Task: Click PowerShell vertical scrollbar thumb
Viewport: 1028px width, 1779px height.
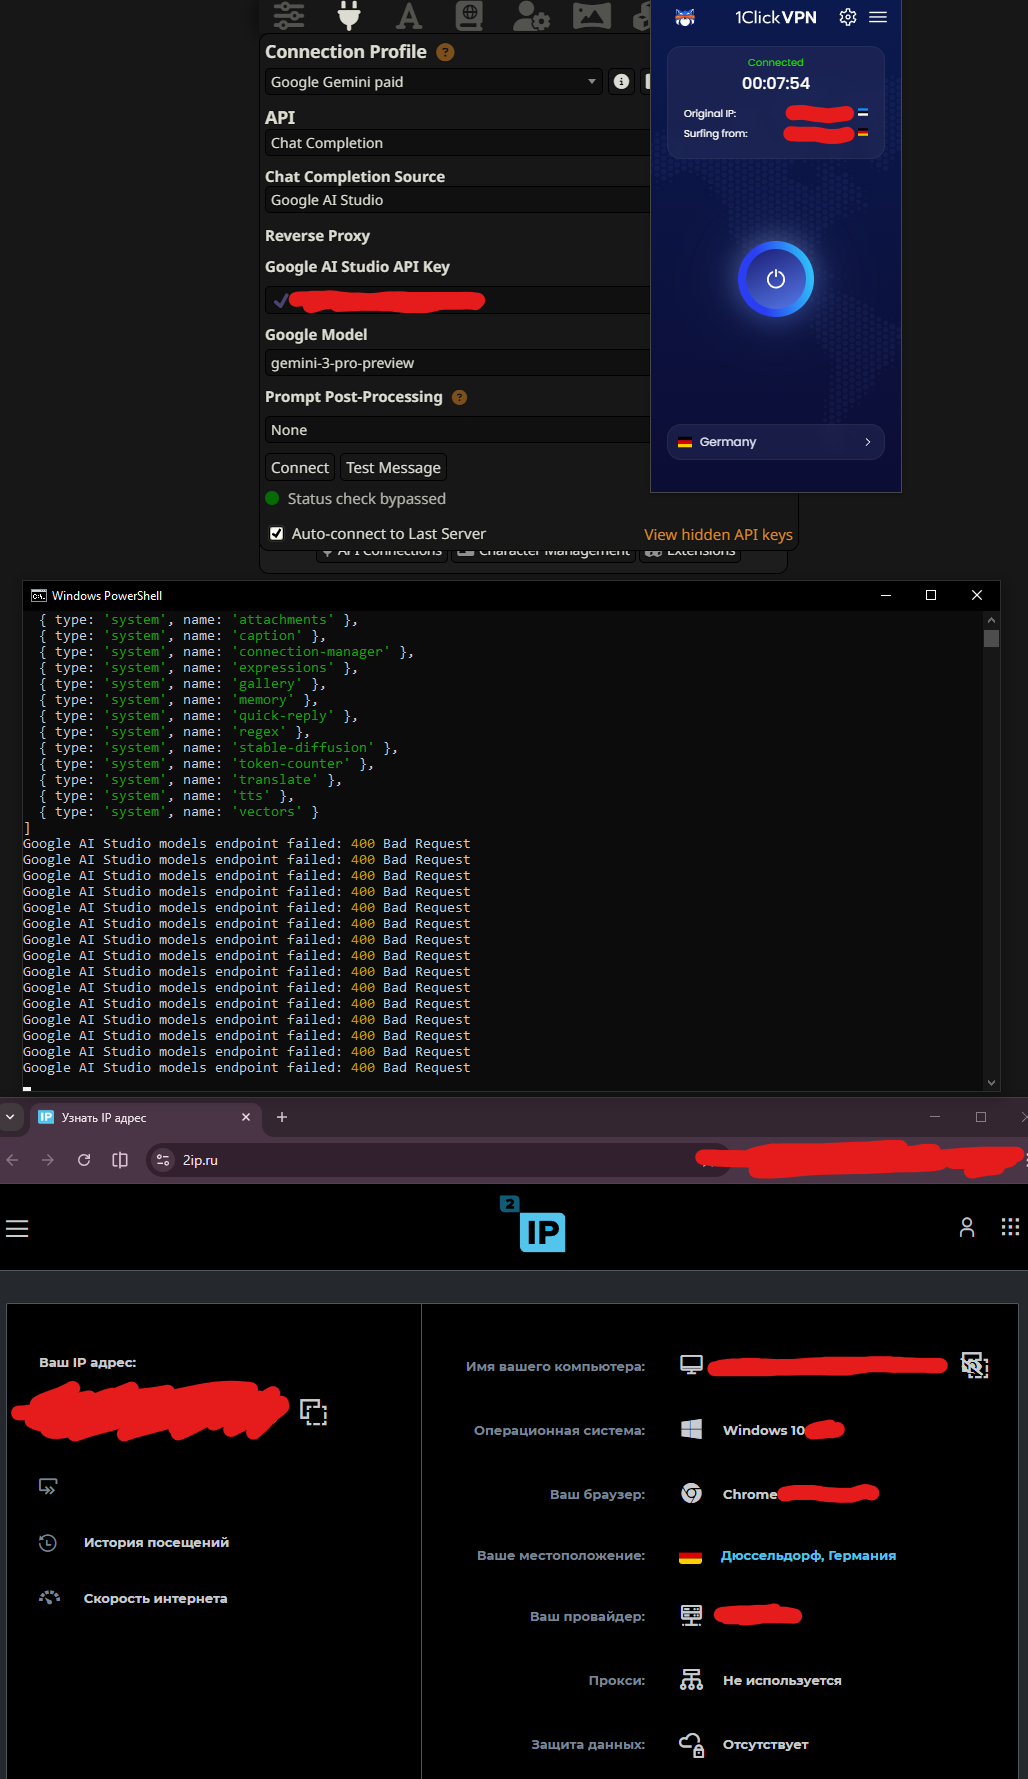Action: click(x=991, y=638)
